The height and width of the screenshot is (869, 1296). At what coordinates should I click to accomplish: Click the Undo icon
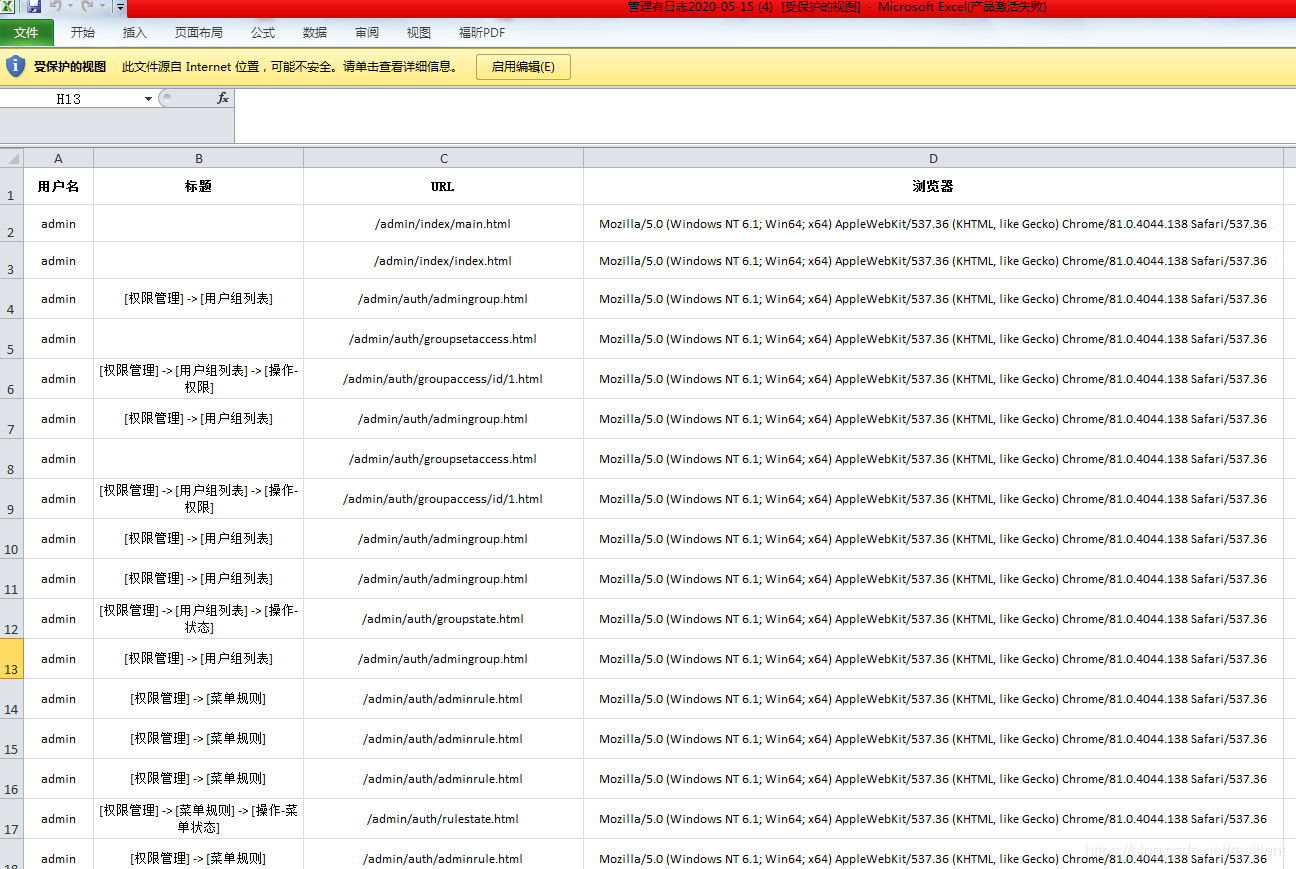(x=58, y=7)
